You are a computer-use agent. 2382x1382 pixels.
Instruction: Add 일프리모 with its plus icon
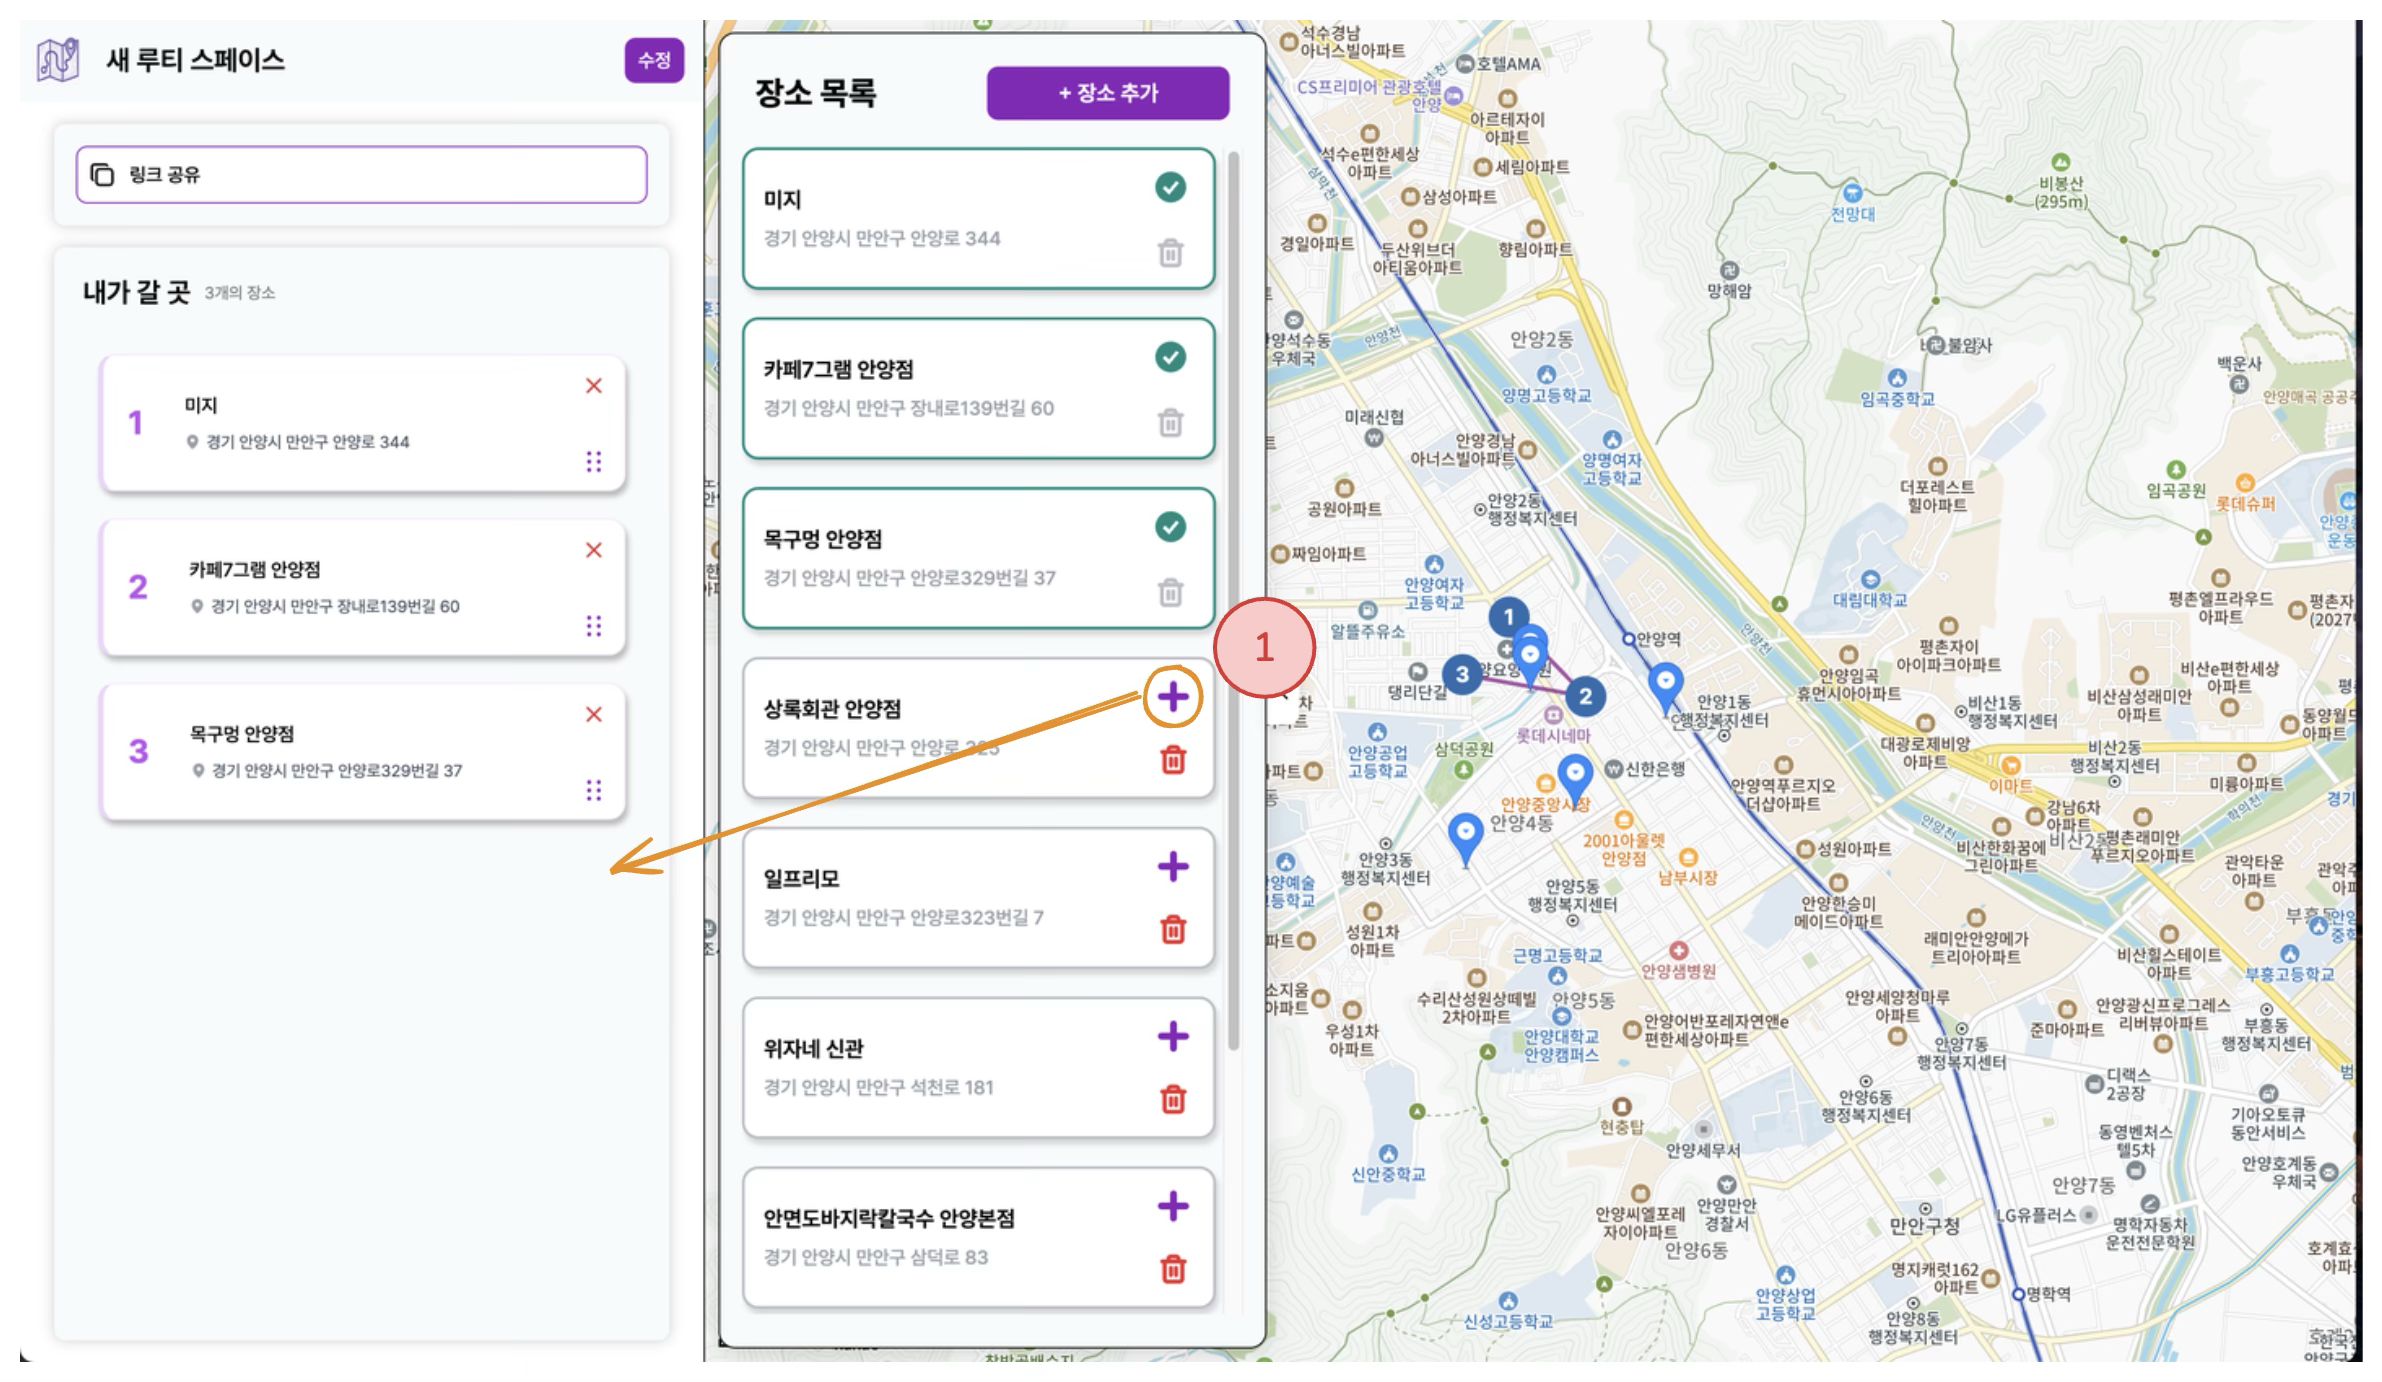1172,866
